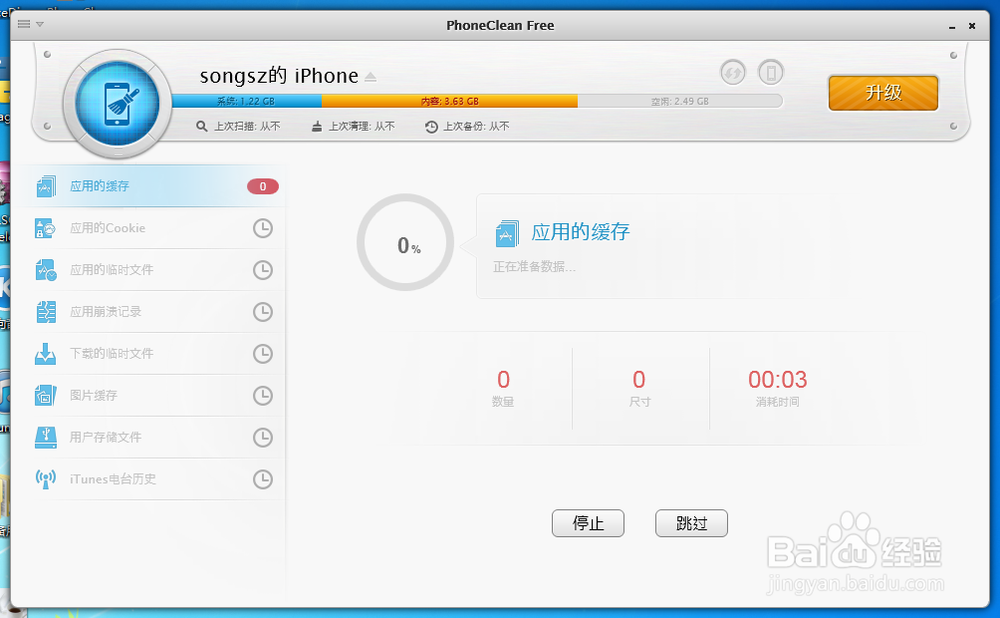Screen dimensions: 1000x618
Task: Click the 下载的临时文件 download icon
Action: (45, 353)
